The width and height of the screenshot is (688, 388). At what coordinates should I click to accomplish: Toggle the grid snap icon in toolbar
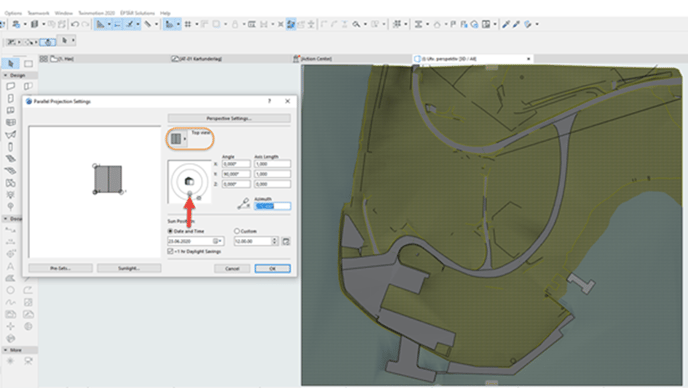point(188,24)
